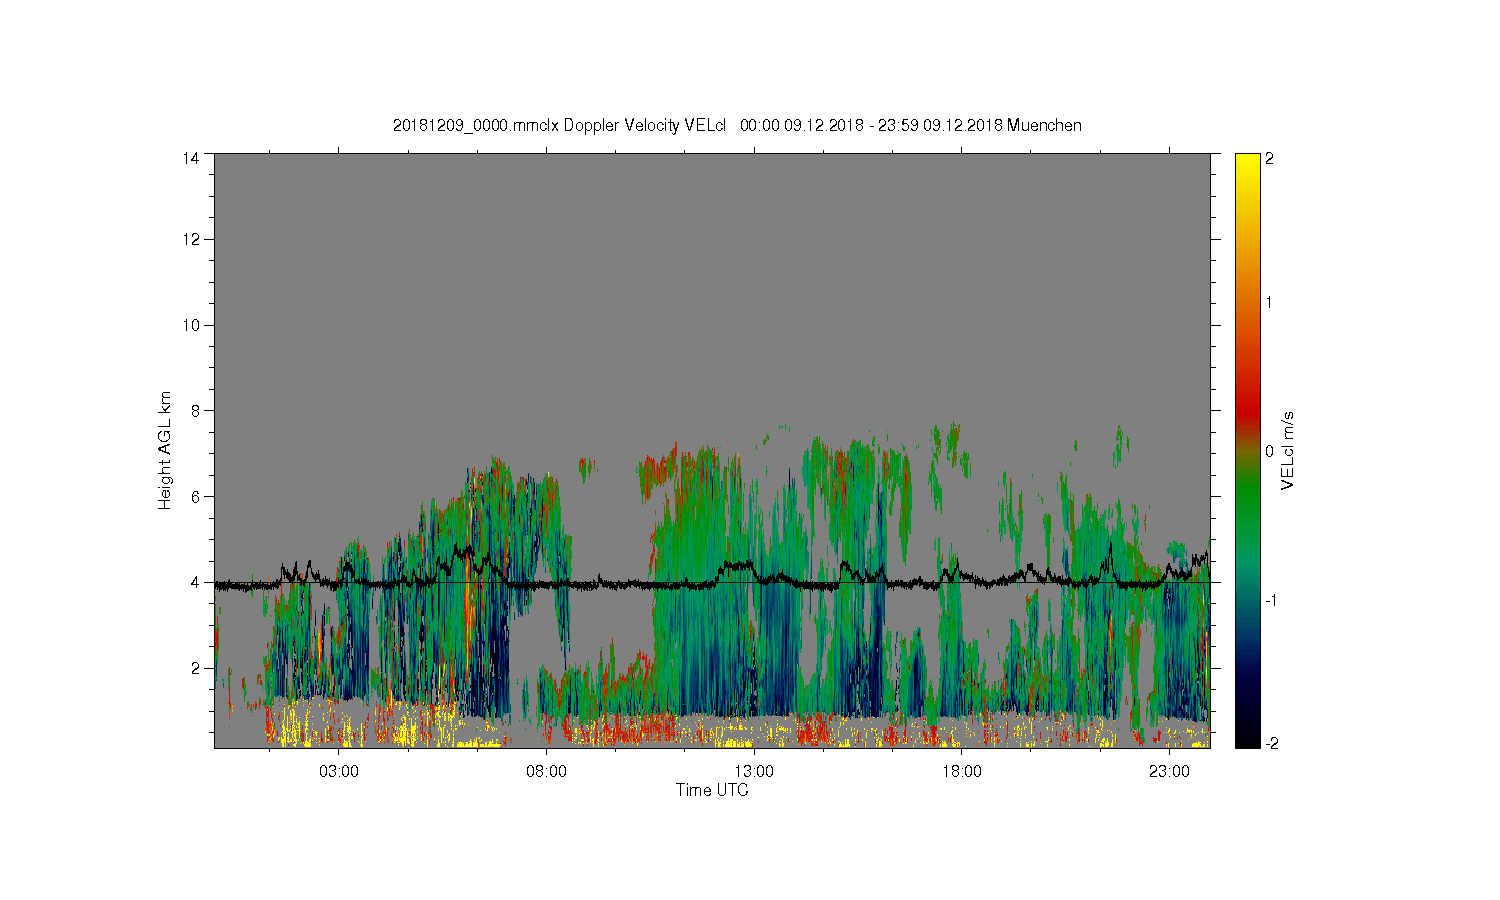Screen dimensions: 1500x900
Task: Click the "Time UTC" axis label
Action: pos(712,790)
